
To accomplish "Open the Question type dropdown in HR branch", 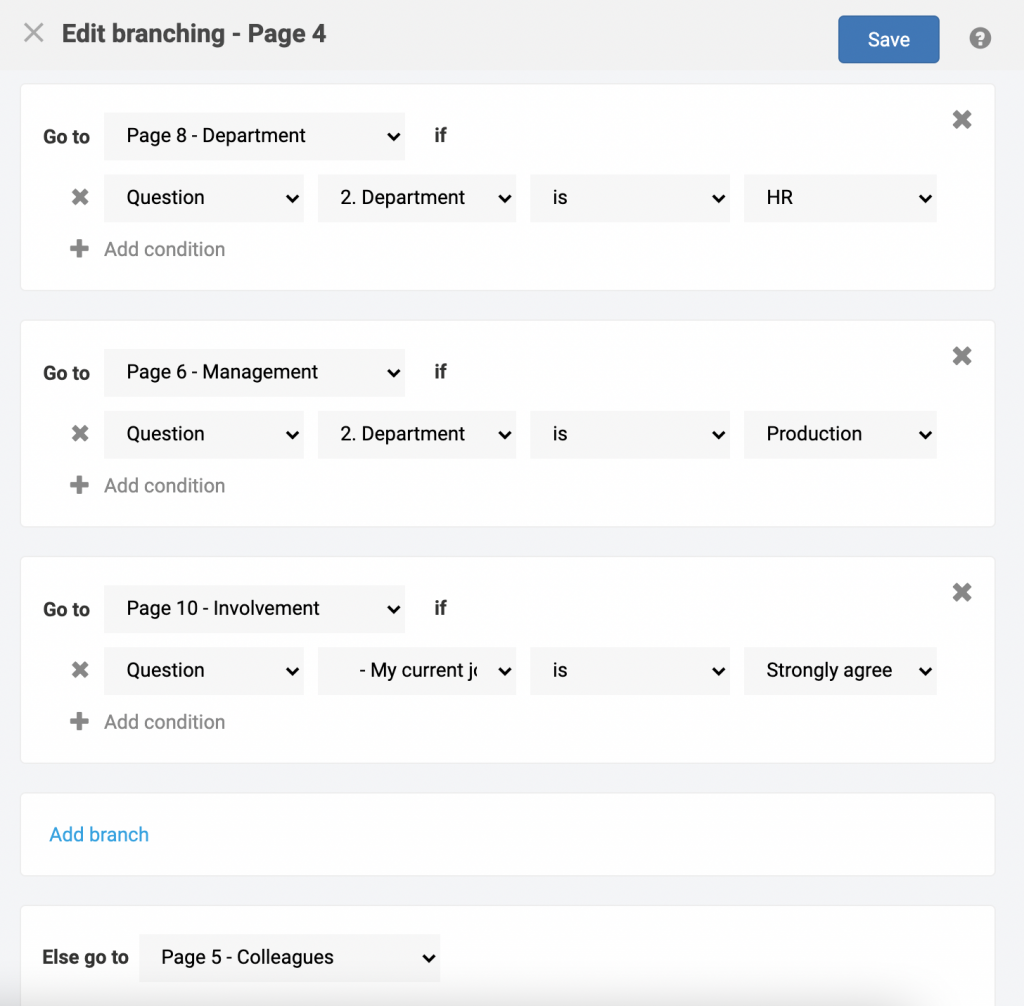I will (x=204, y=198).
